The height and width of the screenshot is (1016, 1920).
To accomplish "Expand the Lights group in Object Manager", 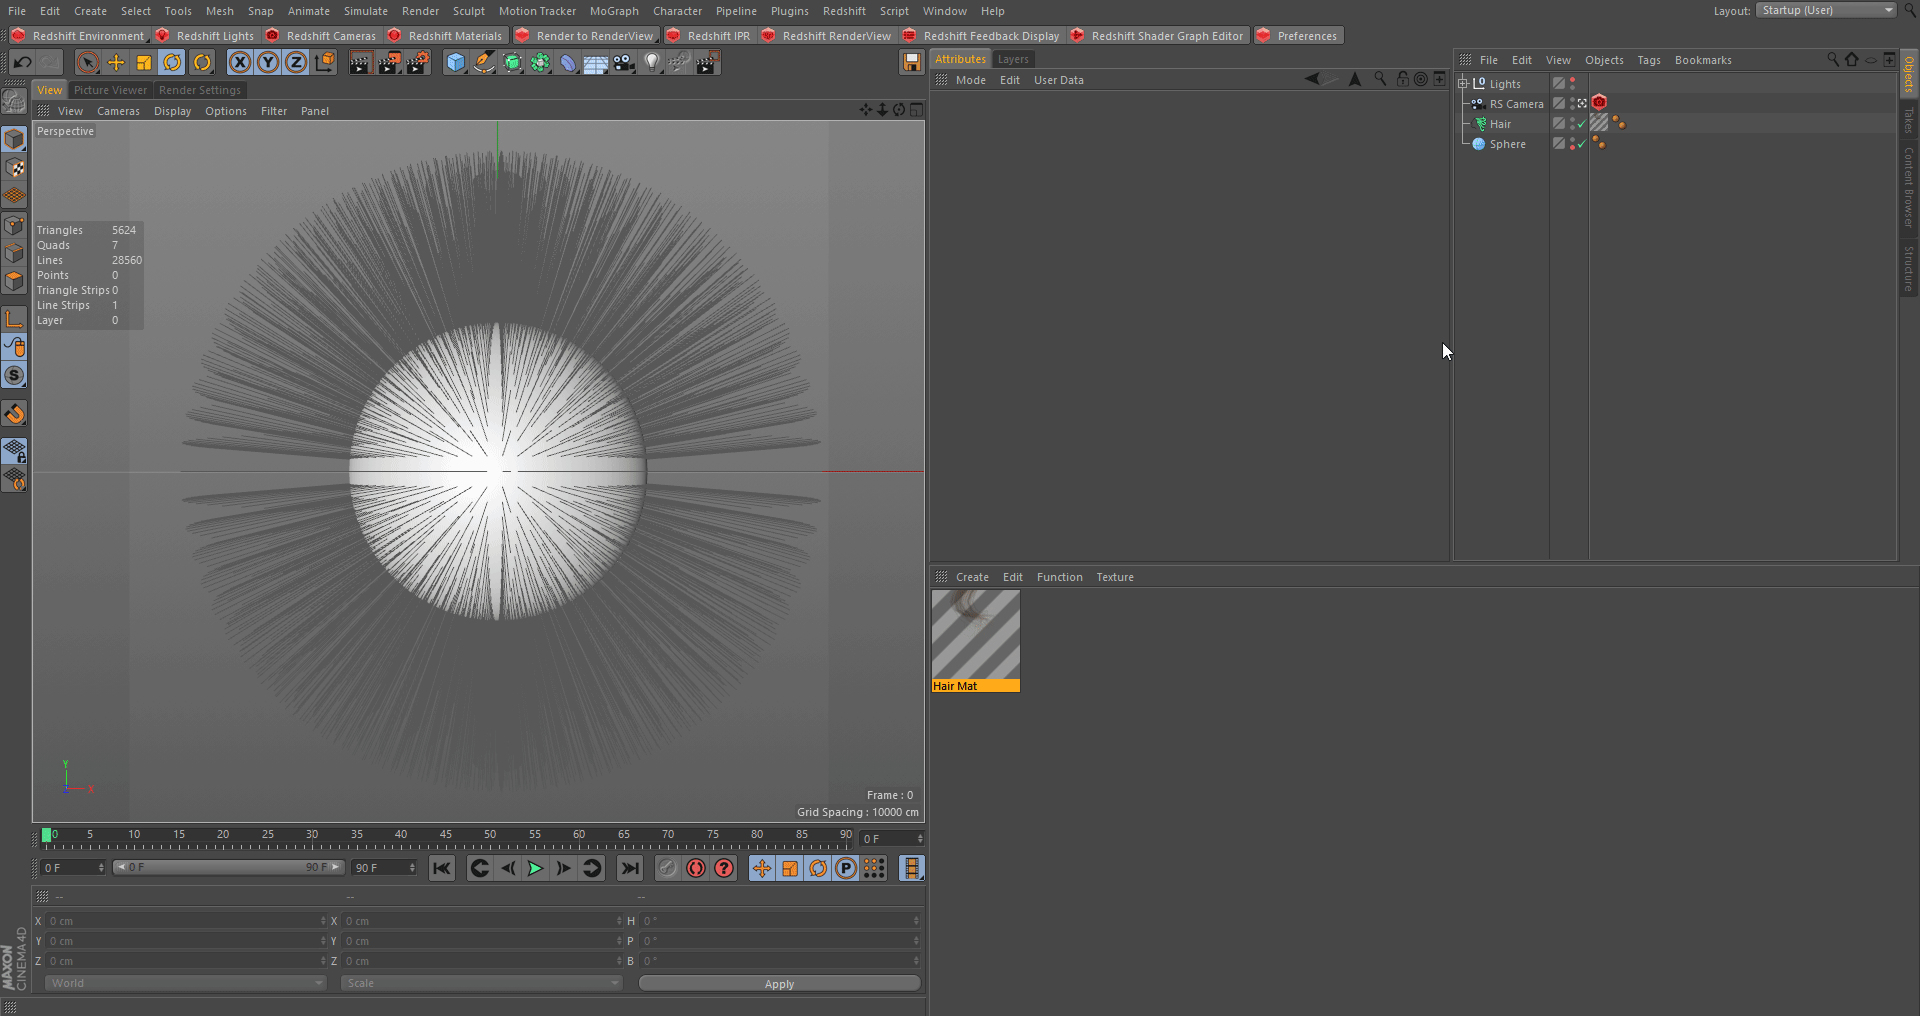I will click(1463, 84).
